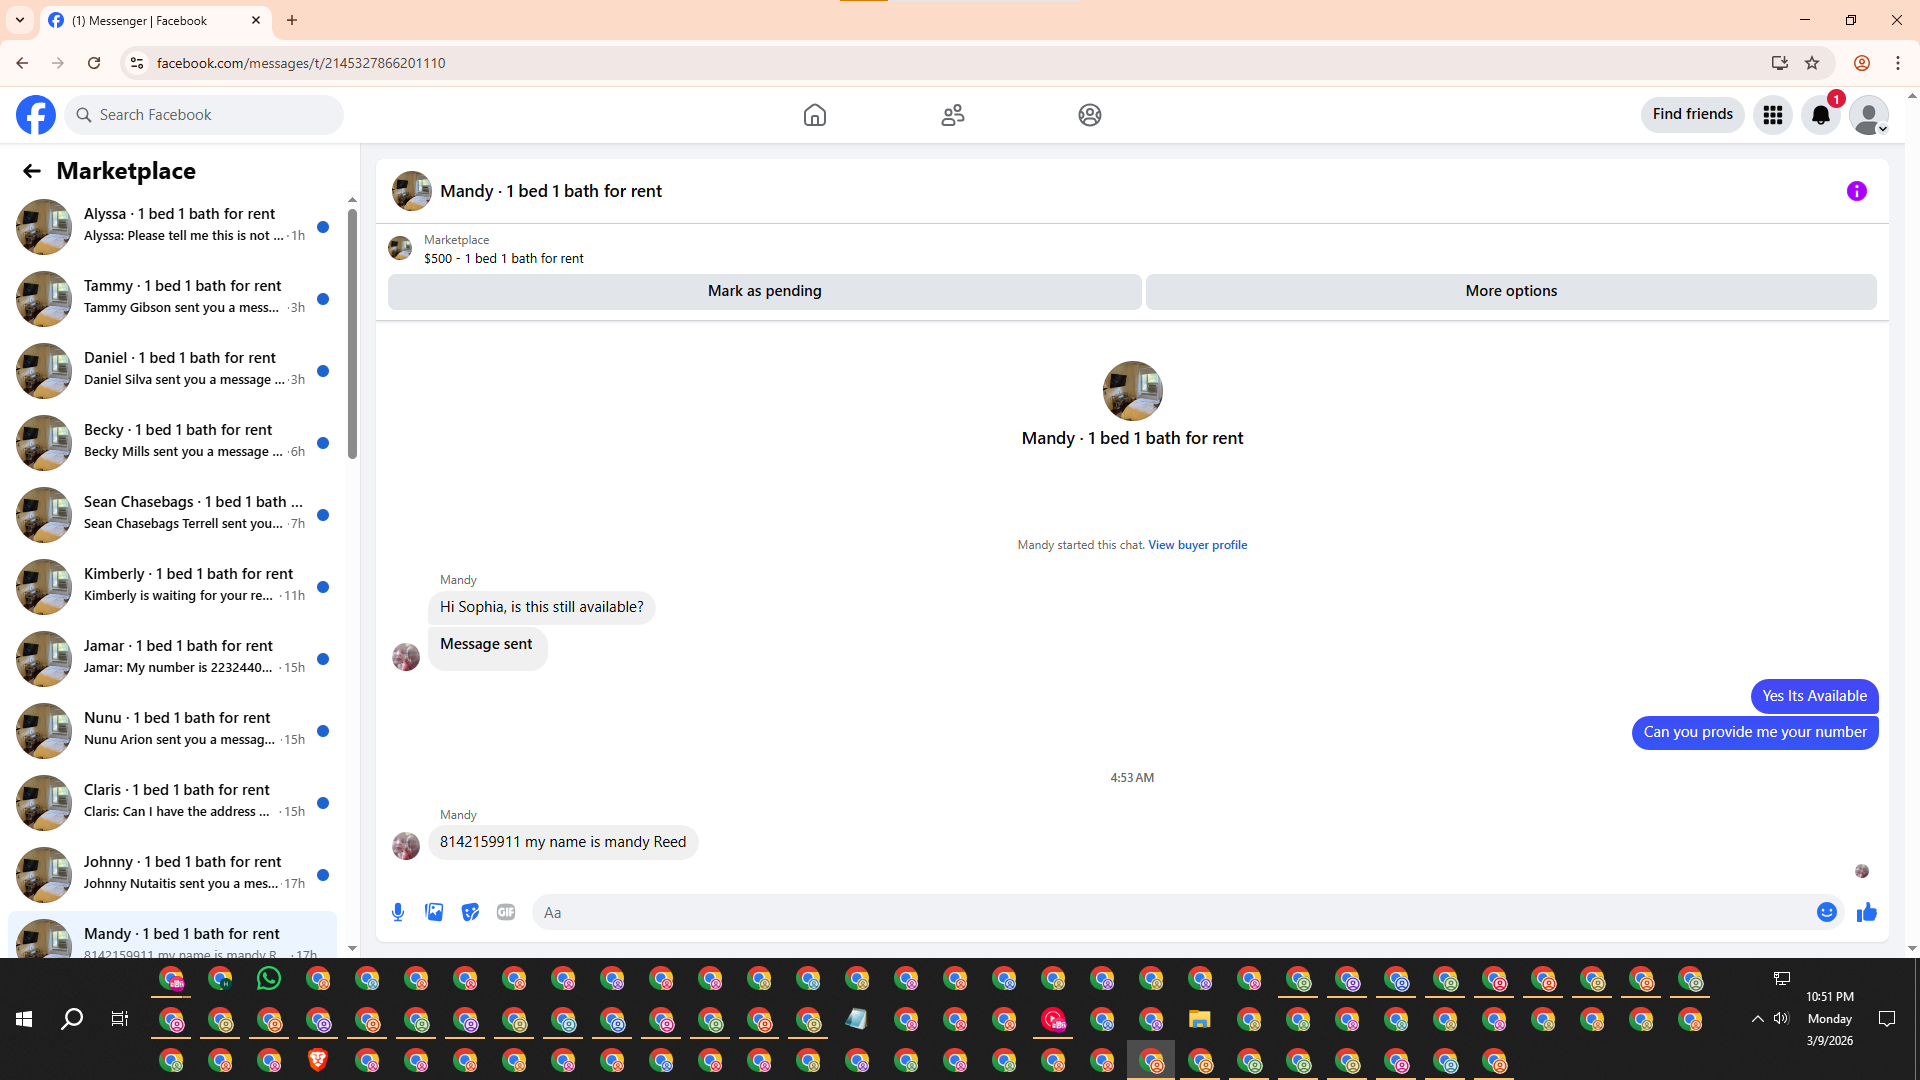Show hidden system tray icons chevron
This screenshot has height=1080, width=1920.
pyautogui.click(x=1757, y=1019)
